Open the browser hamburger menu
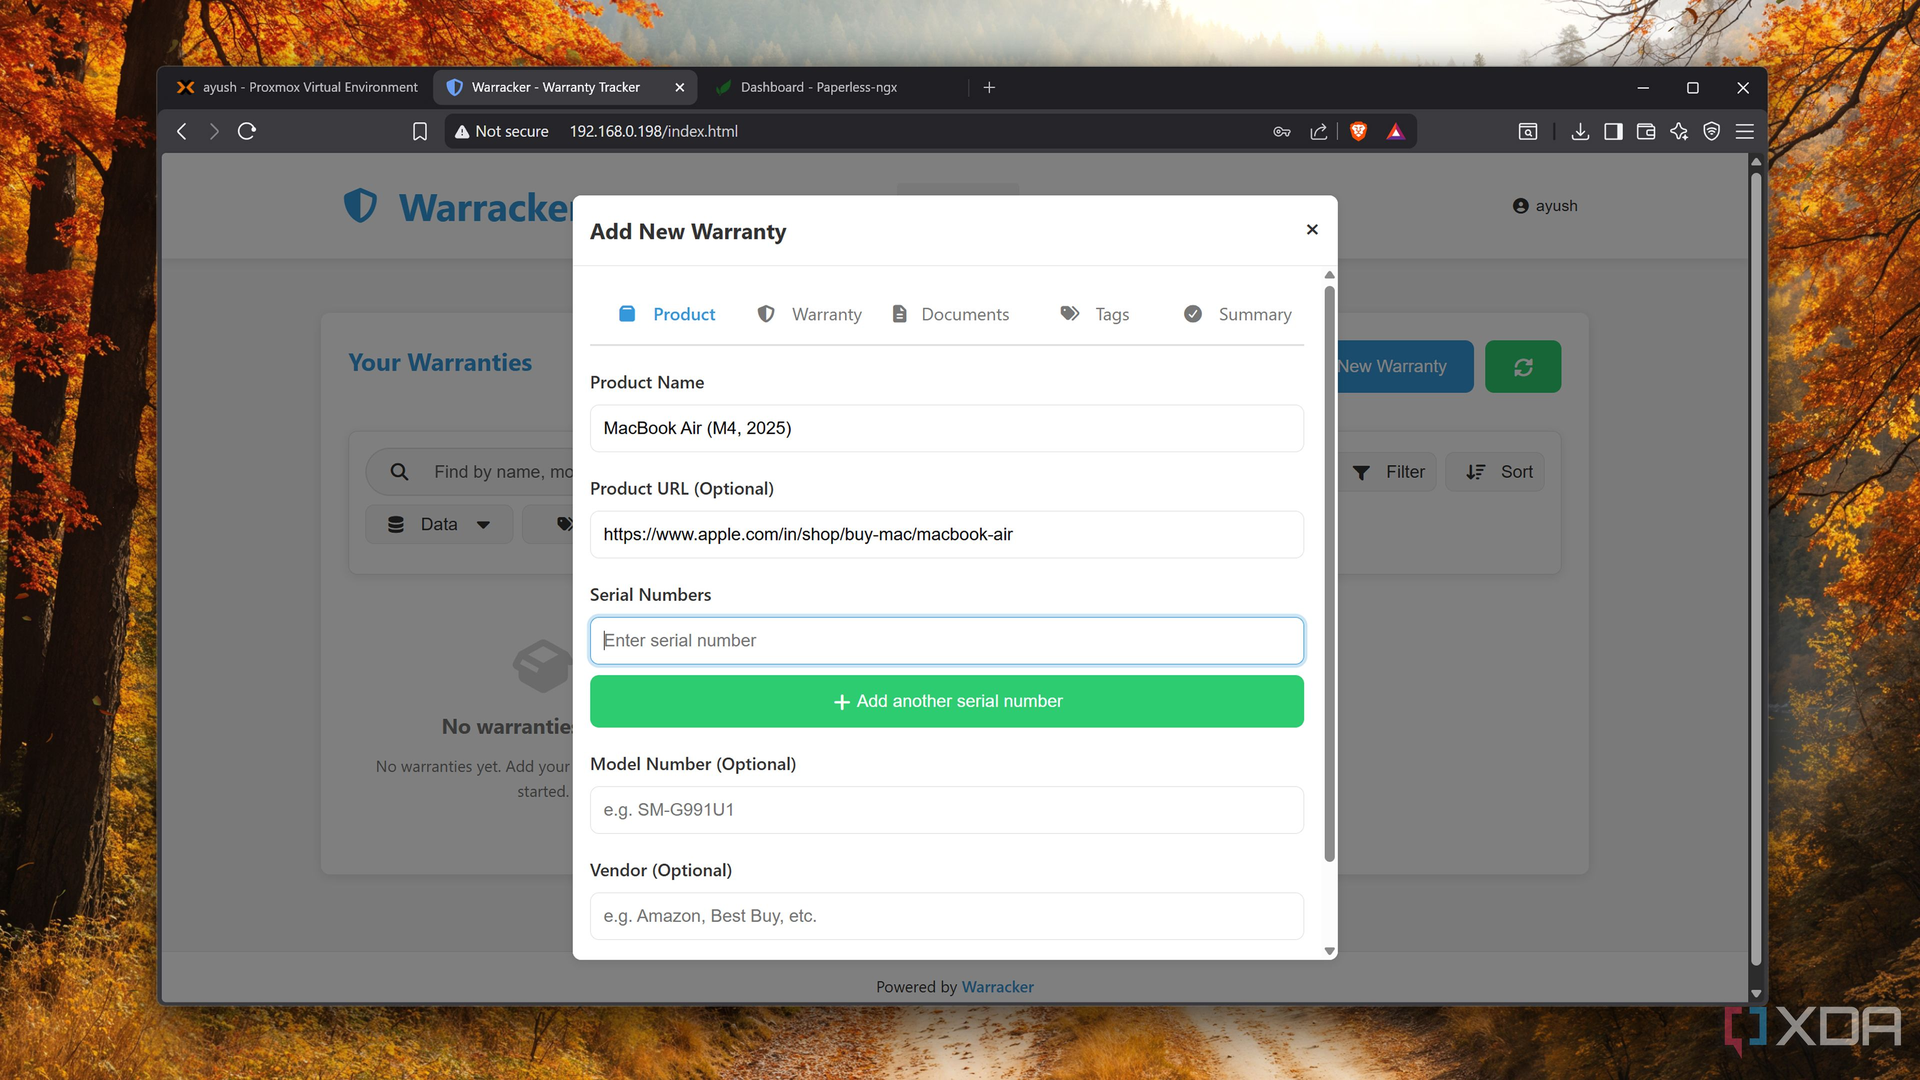 (x=1745, y=131)
